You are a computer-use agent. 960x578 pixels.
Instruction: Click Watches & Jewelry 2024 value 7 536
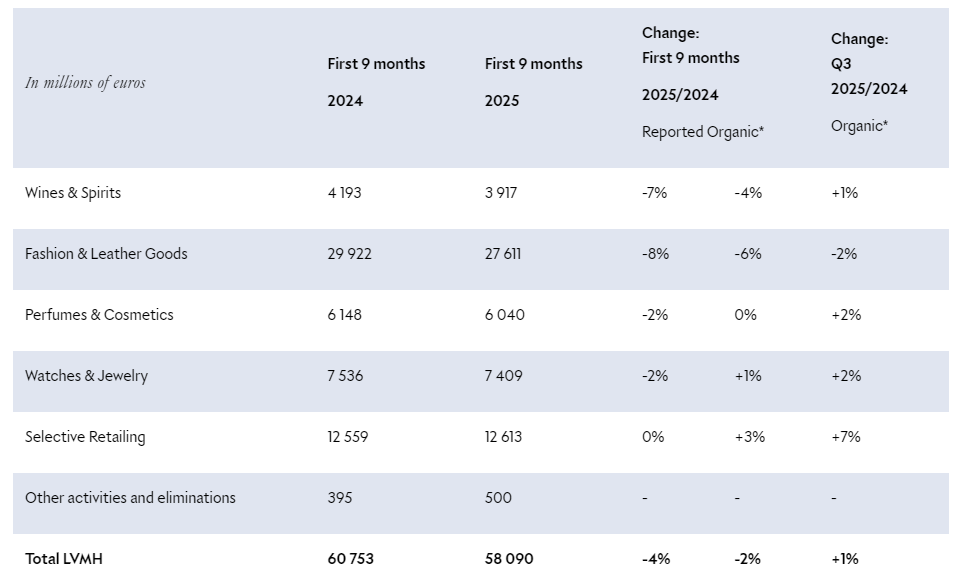click(345, 376)
